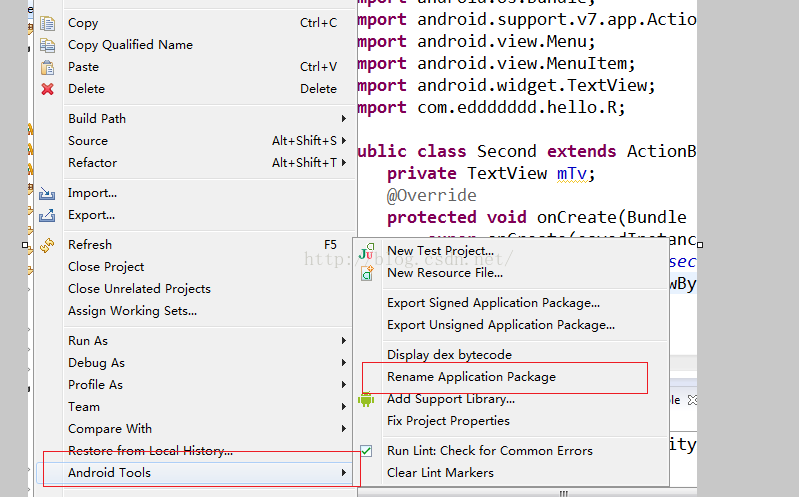The image size is (799, 497).
Task: Click the Import icon
Action: (x=47, y=193)
